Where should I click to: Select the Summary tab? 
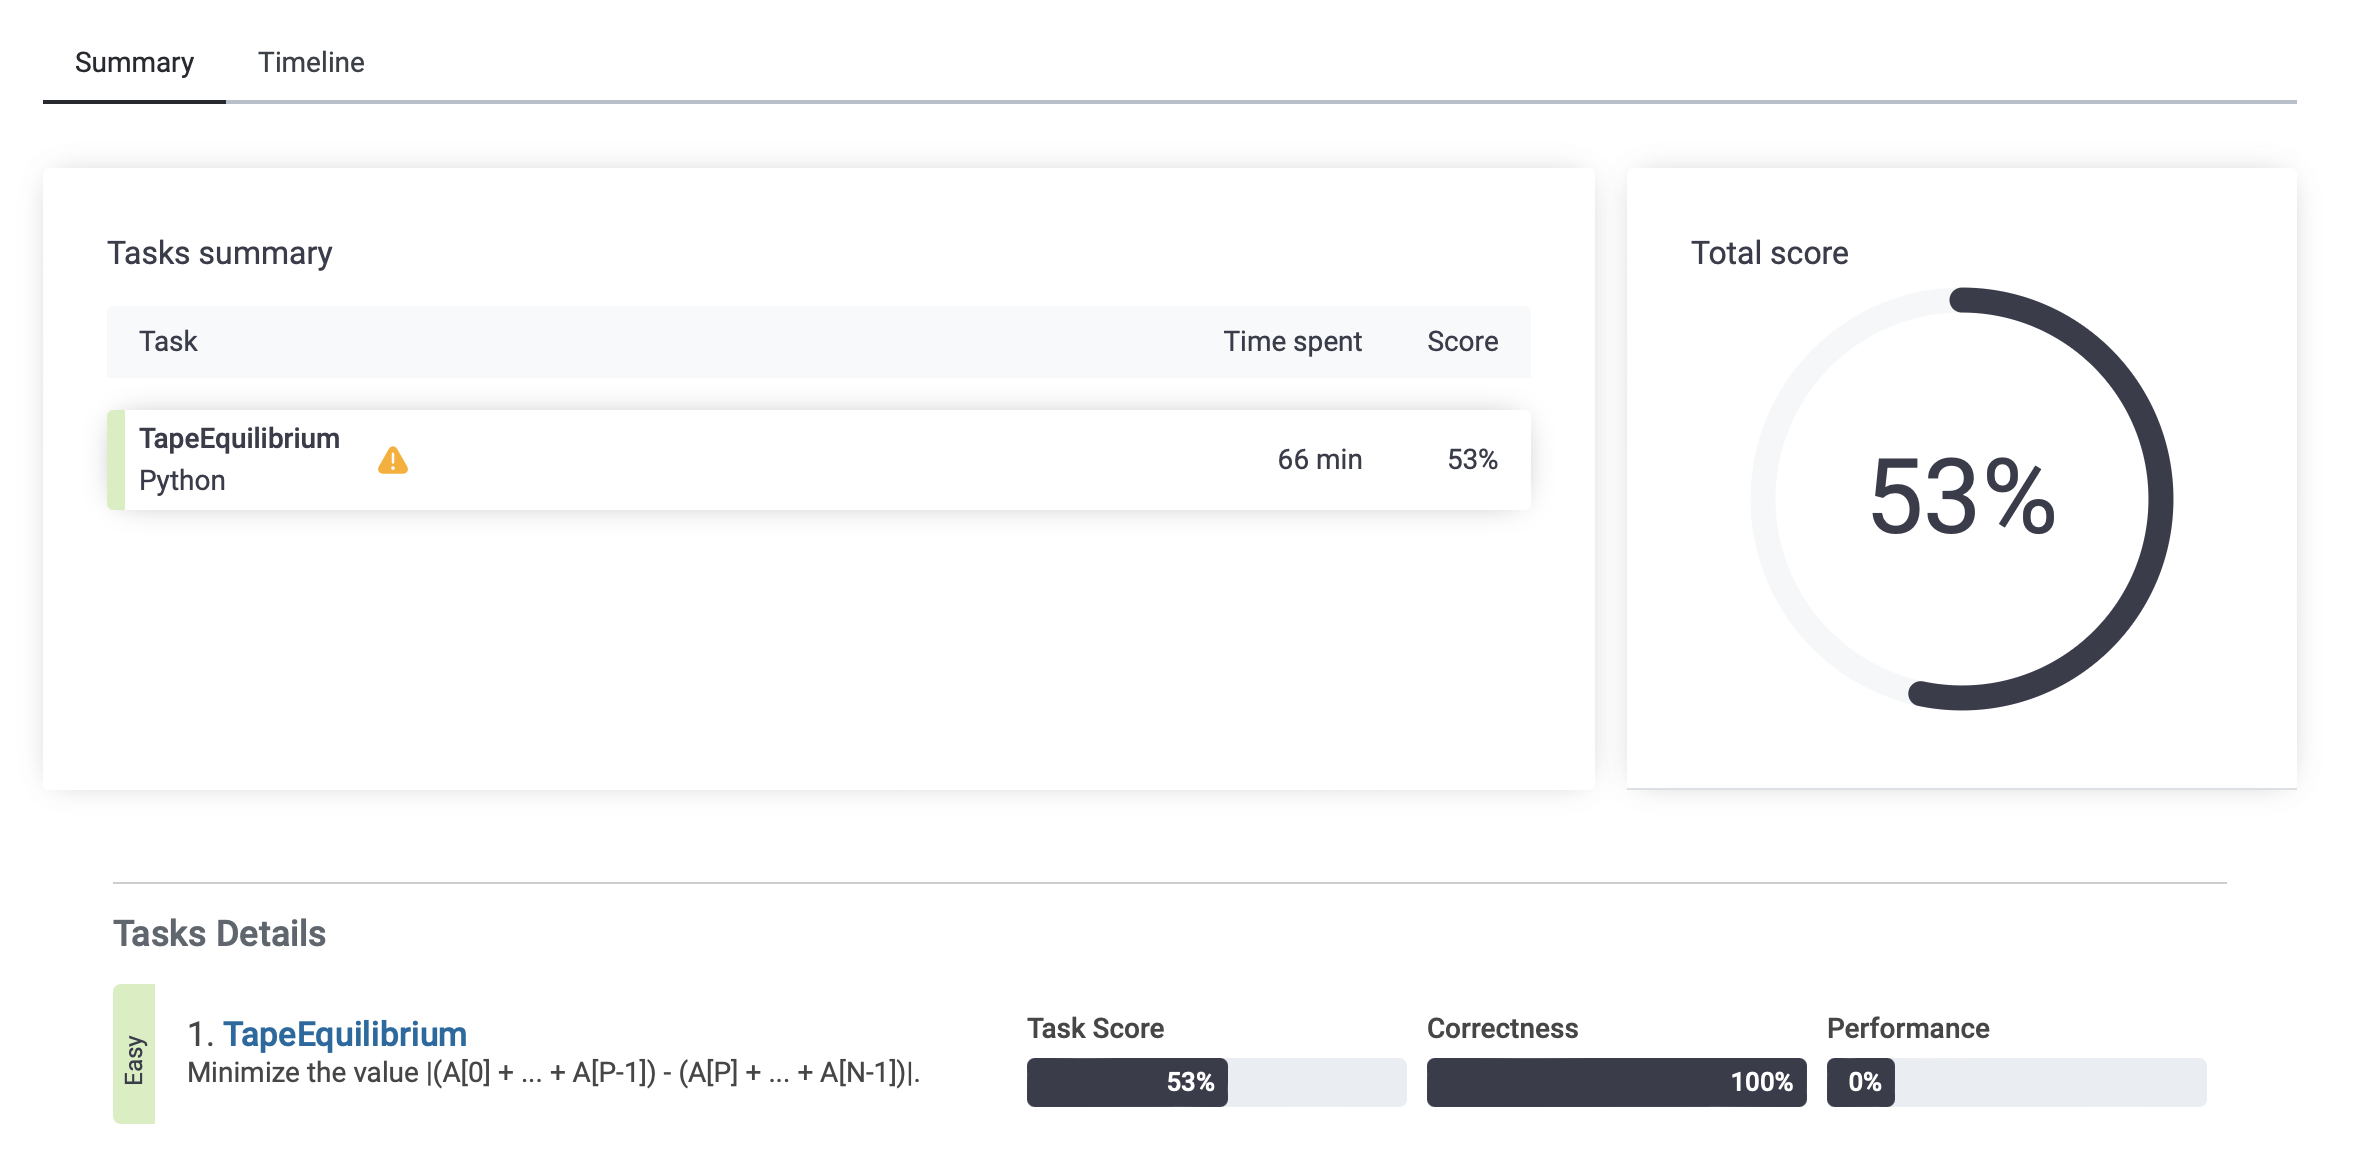click(134, 62)
